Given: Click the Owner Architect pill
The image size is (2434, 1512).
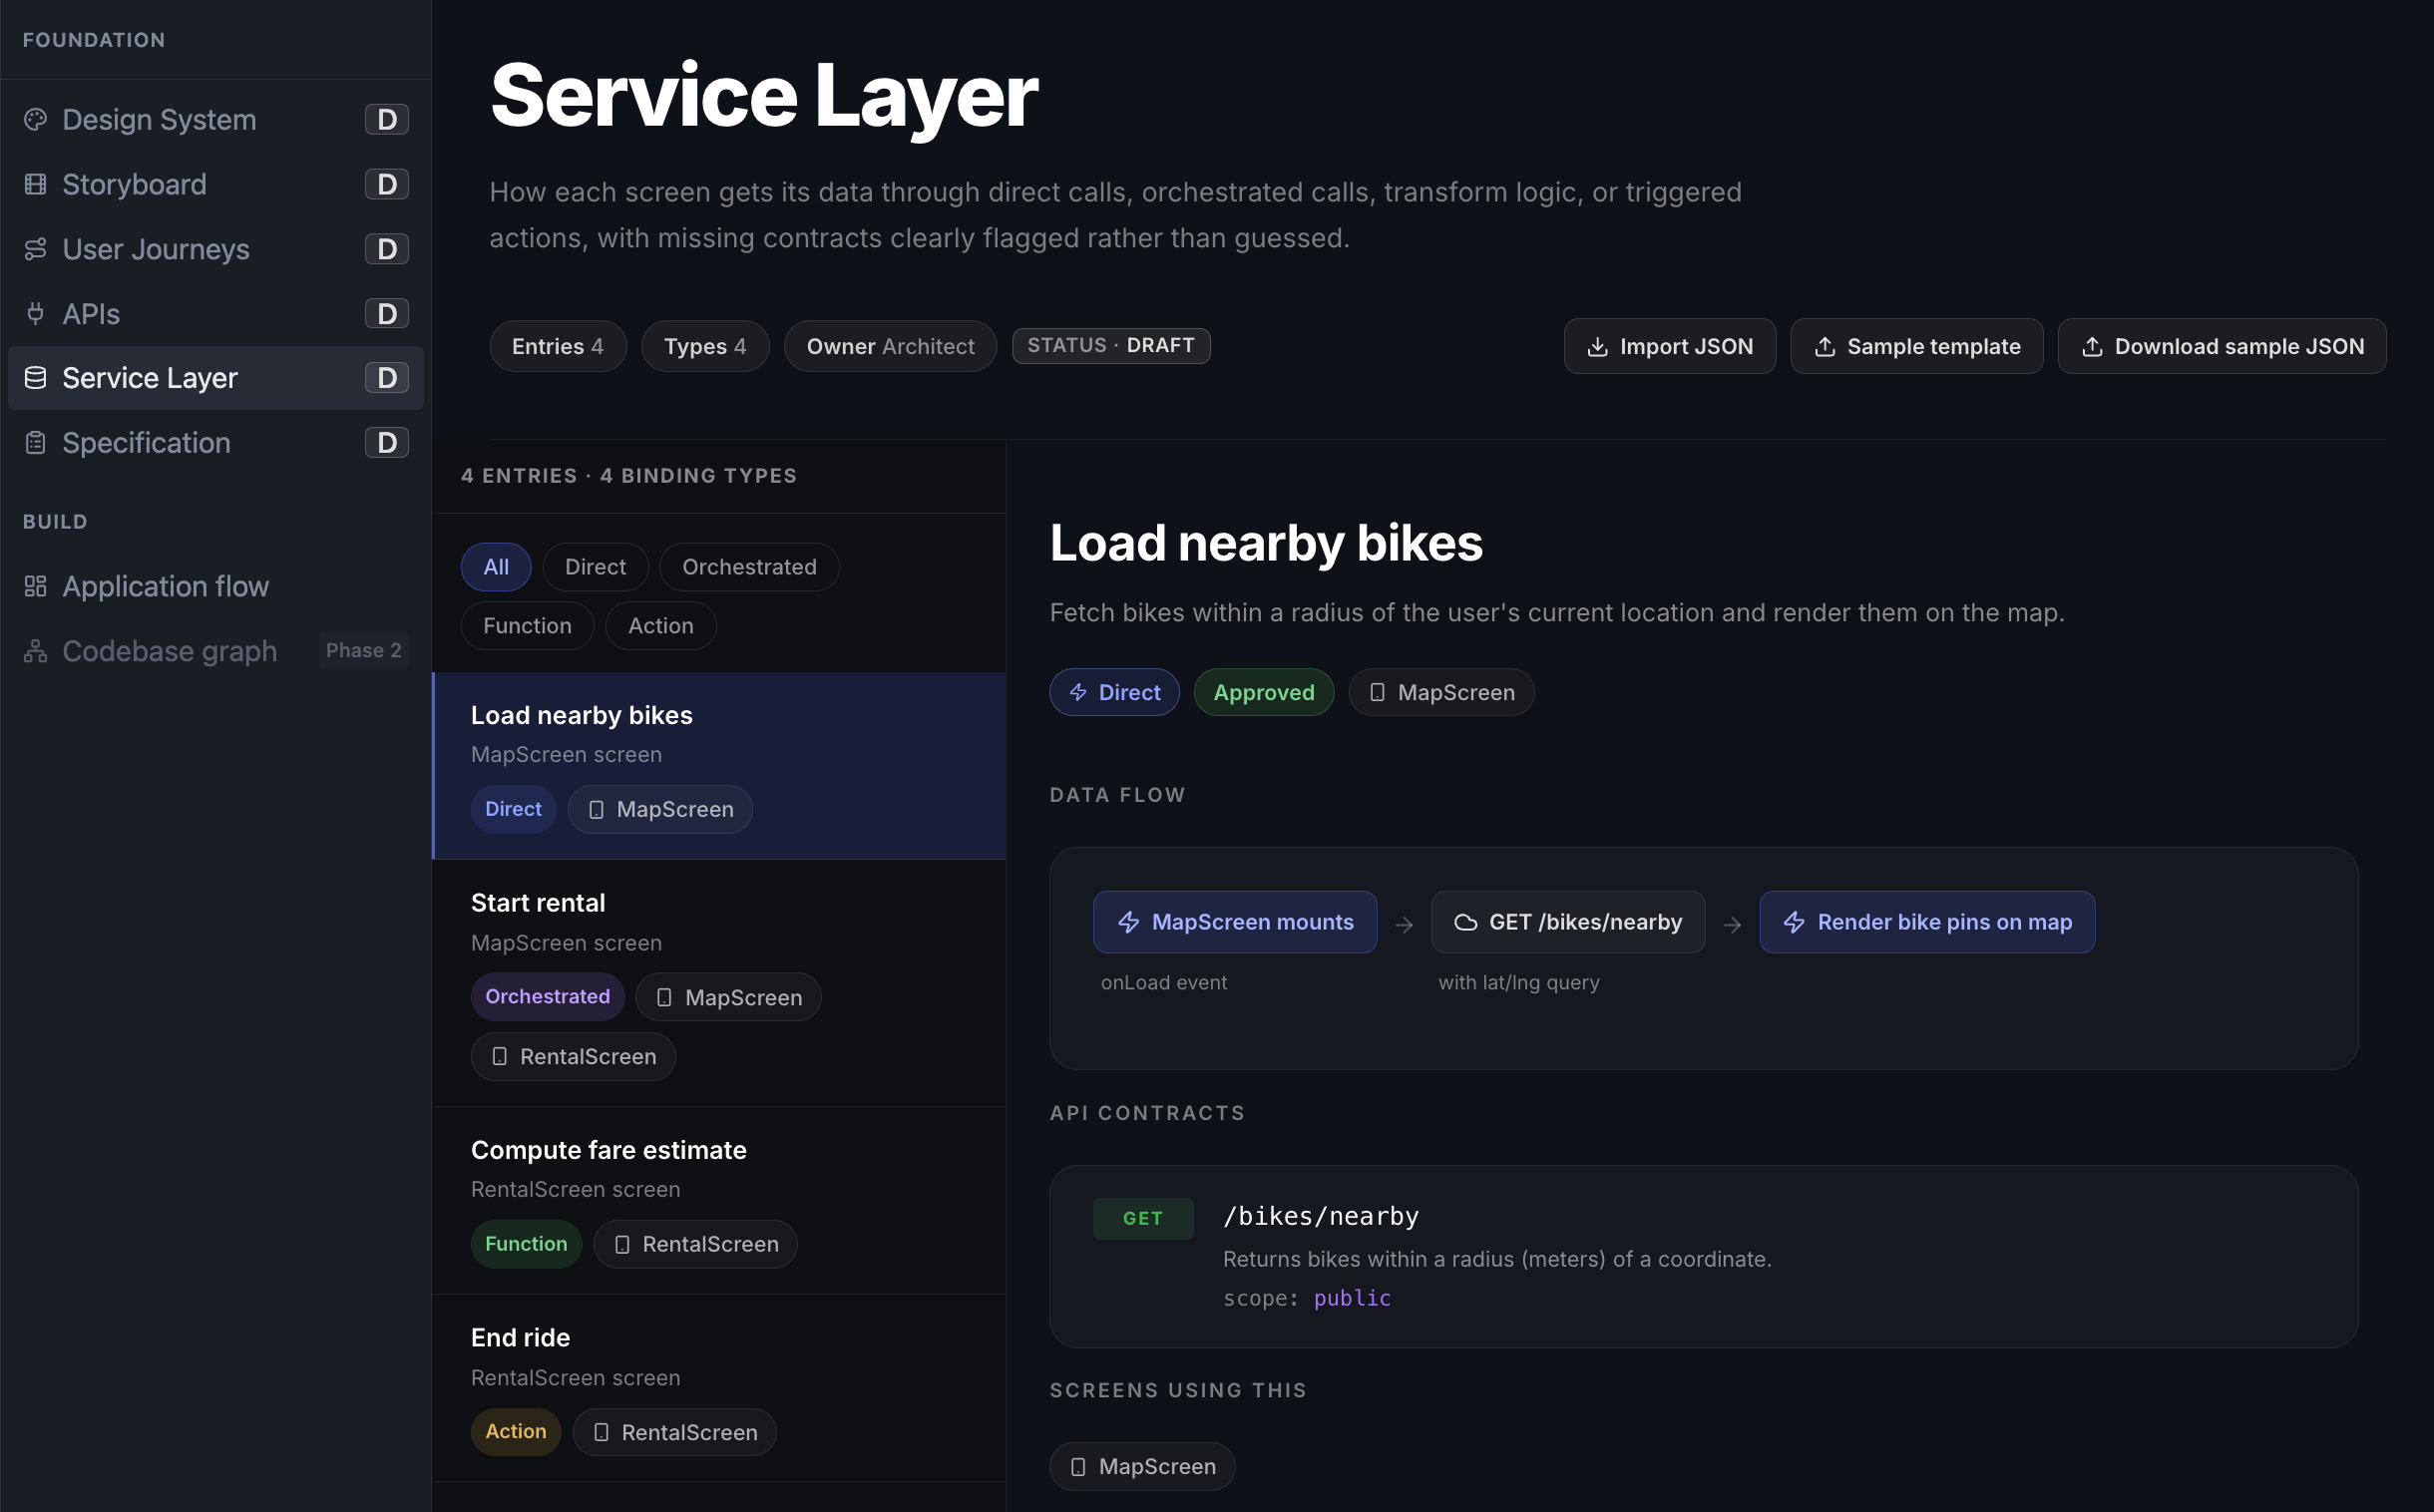Looking at the screenshot, I should [x=890, y=347].
